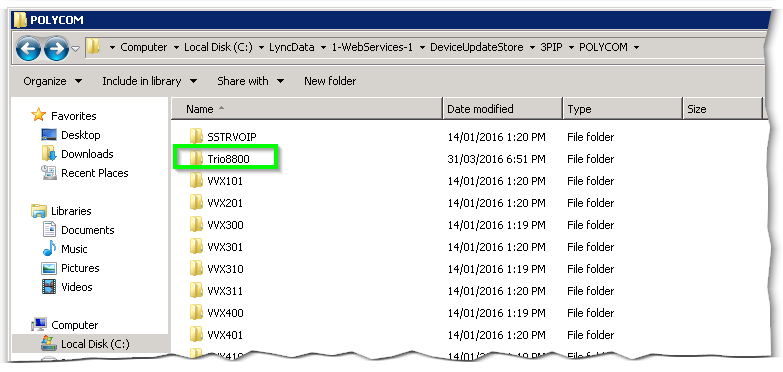This screenshot has width=783, height=372.
Task: Click File folder type in VVX201 row
Action: click(591, 203)
